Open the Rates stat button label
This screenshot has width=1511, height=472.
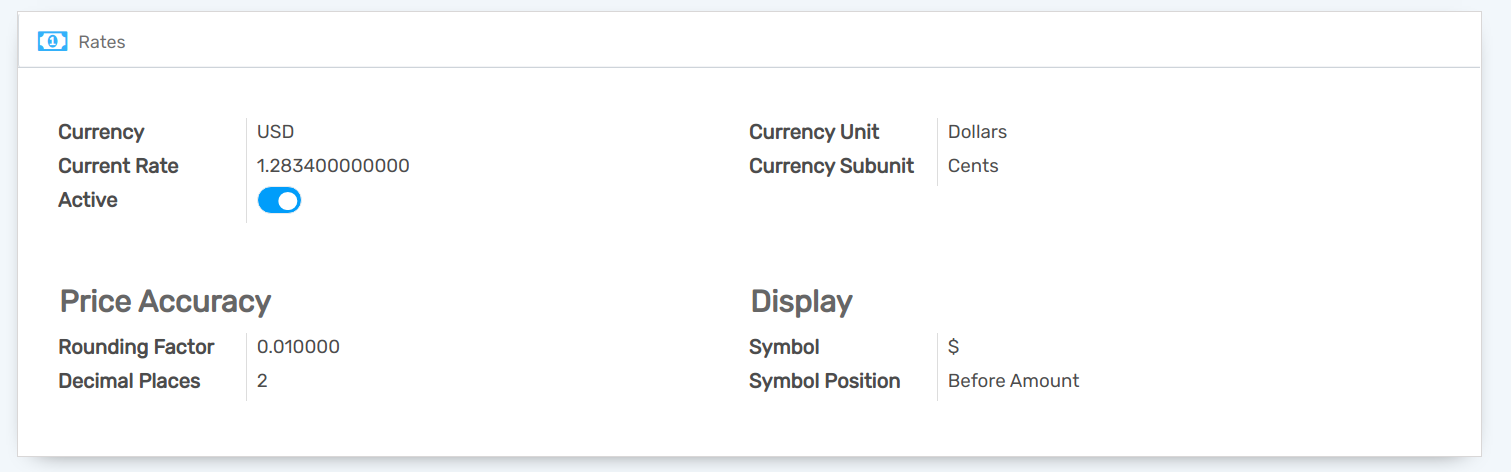101,42
